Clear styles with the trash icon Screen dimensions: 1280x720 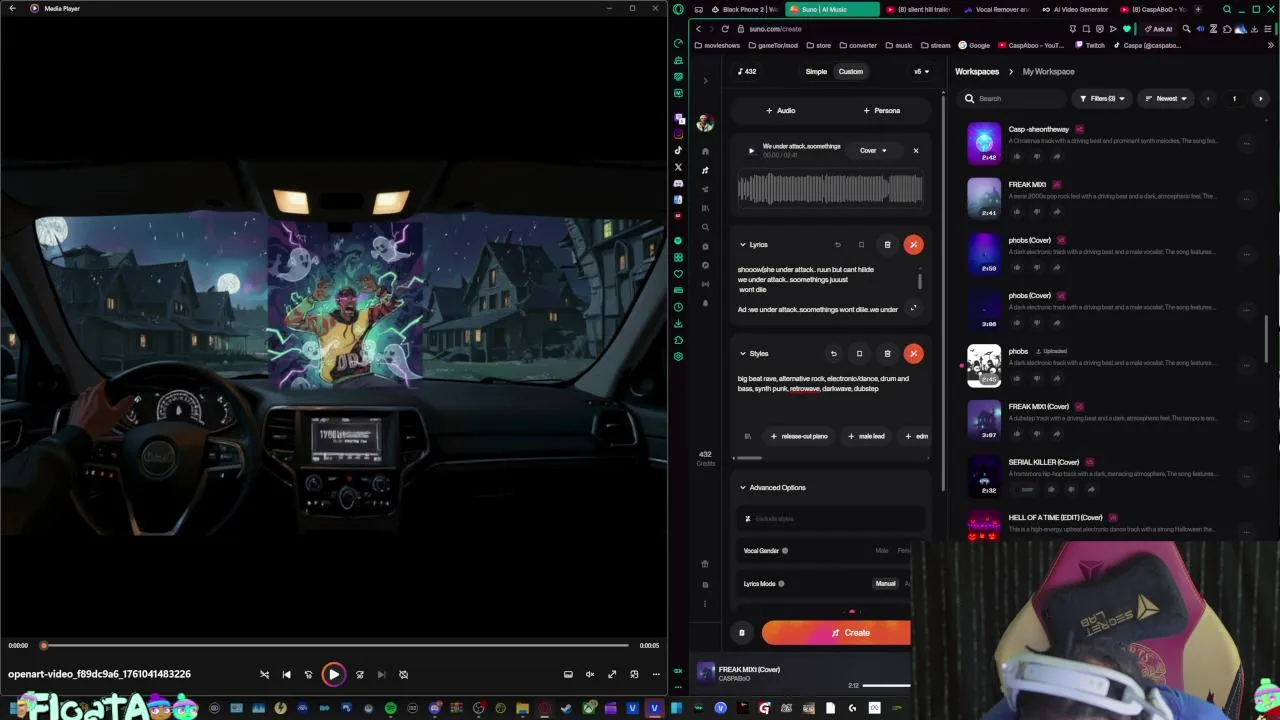tap(887, 353)
